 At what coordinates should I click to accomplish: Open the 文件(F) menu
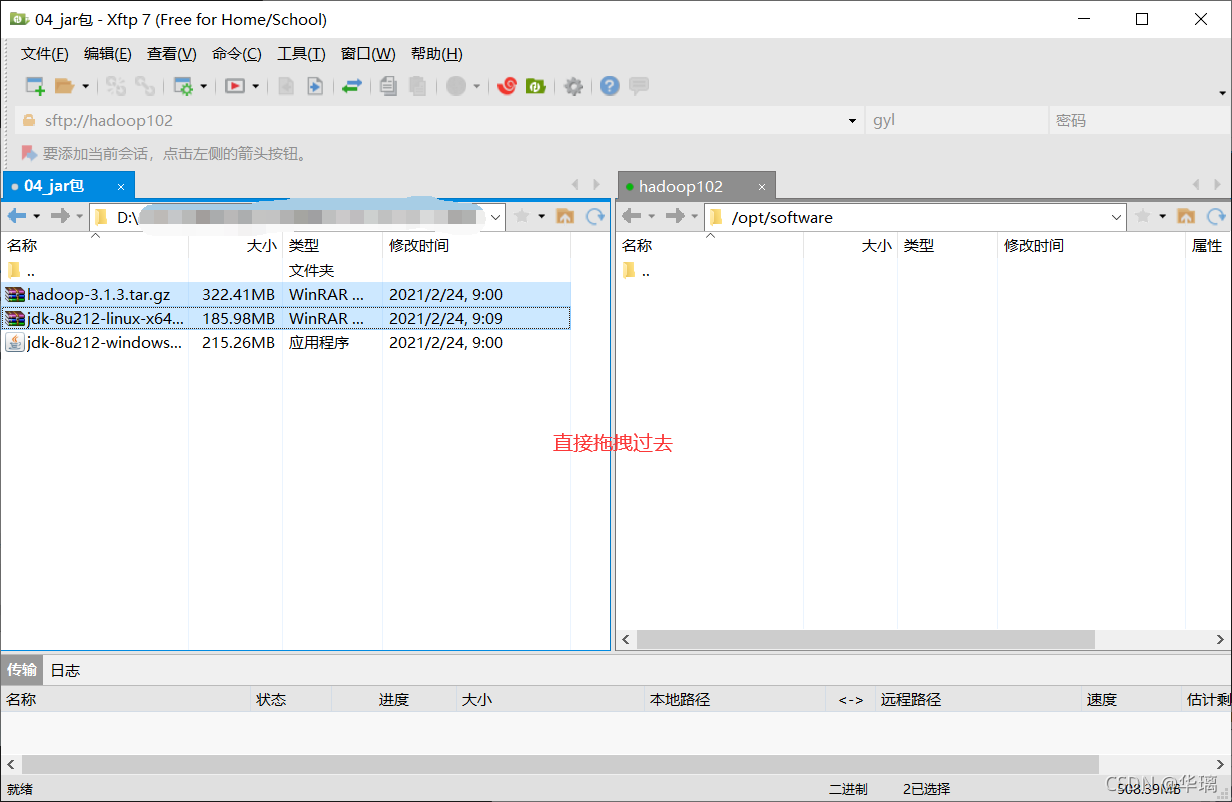(45, 54)
